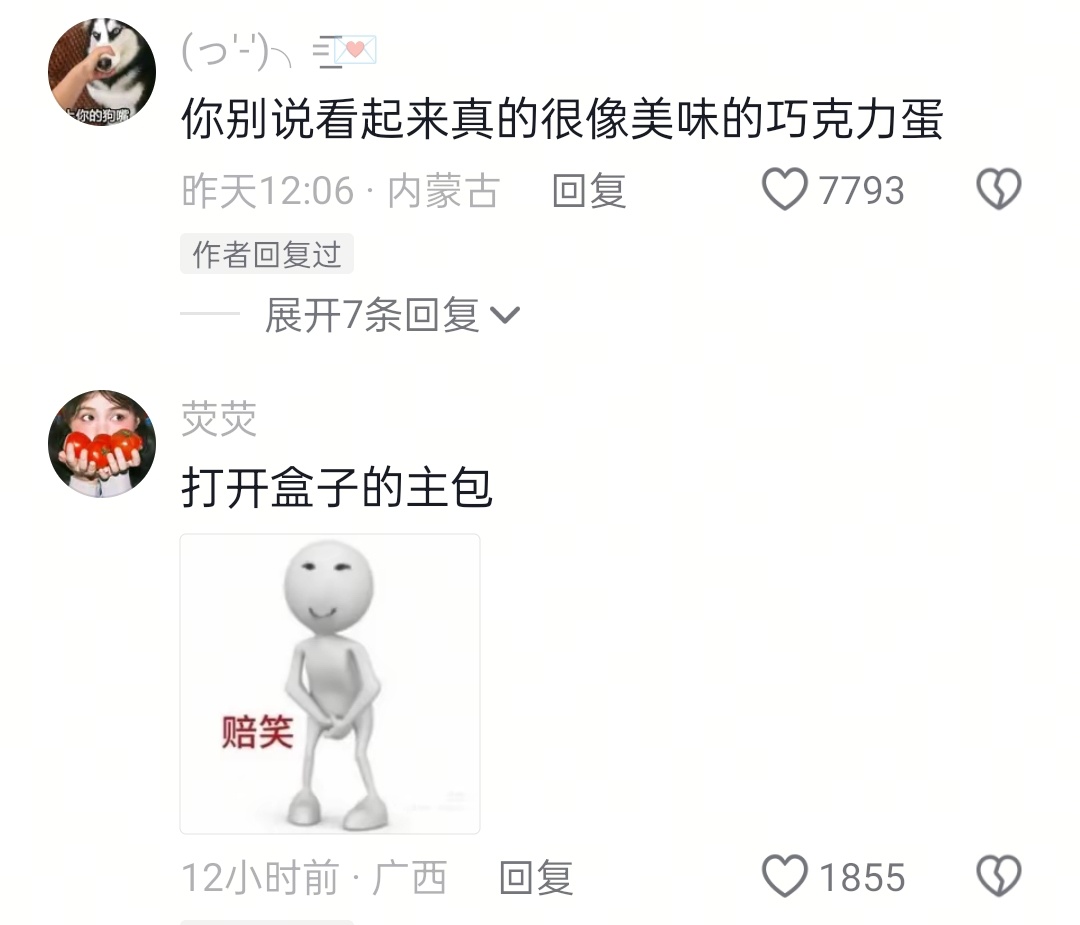This screenshot has width=1080, height=925.
Task: Tap the 7793 like count
Action: 861,190
